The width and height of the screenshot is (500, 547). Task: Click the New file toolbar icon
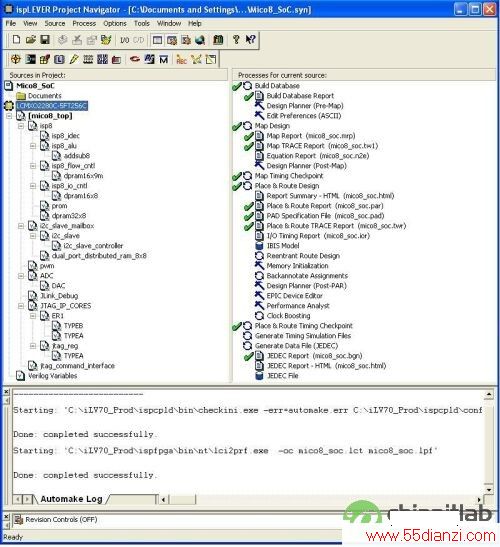coord(16,39)
